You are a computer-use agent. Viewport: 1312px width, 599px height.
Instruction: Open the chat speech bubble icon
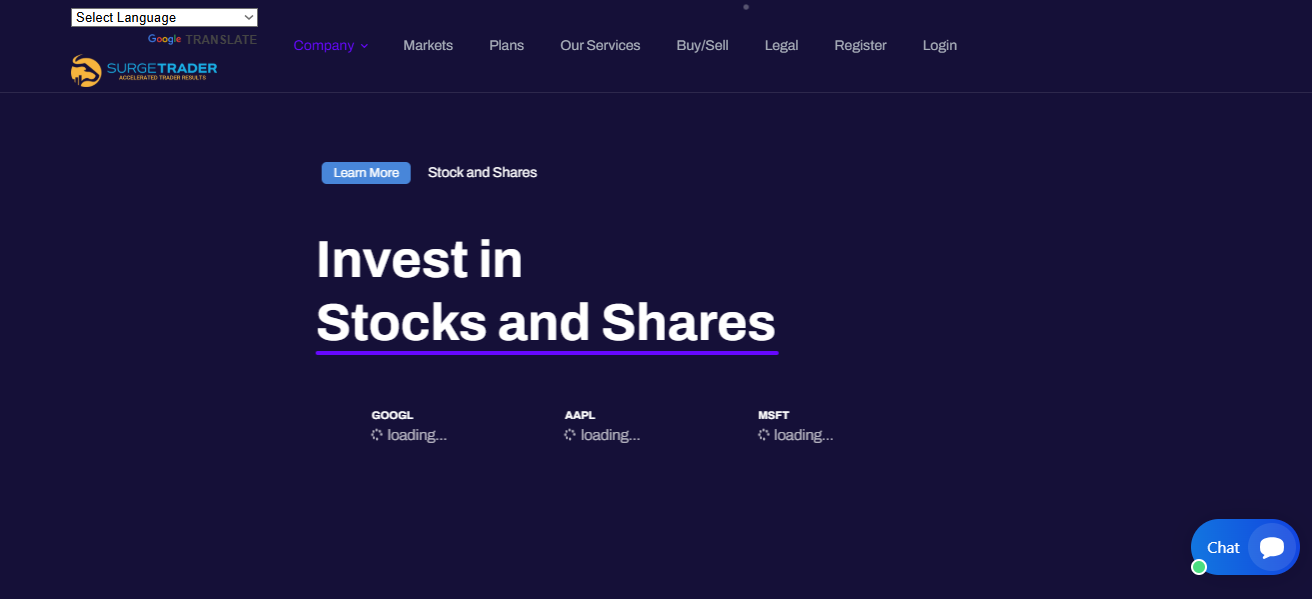click(x=1271, y=547)
